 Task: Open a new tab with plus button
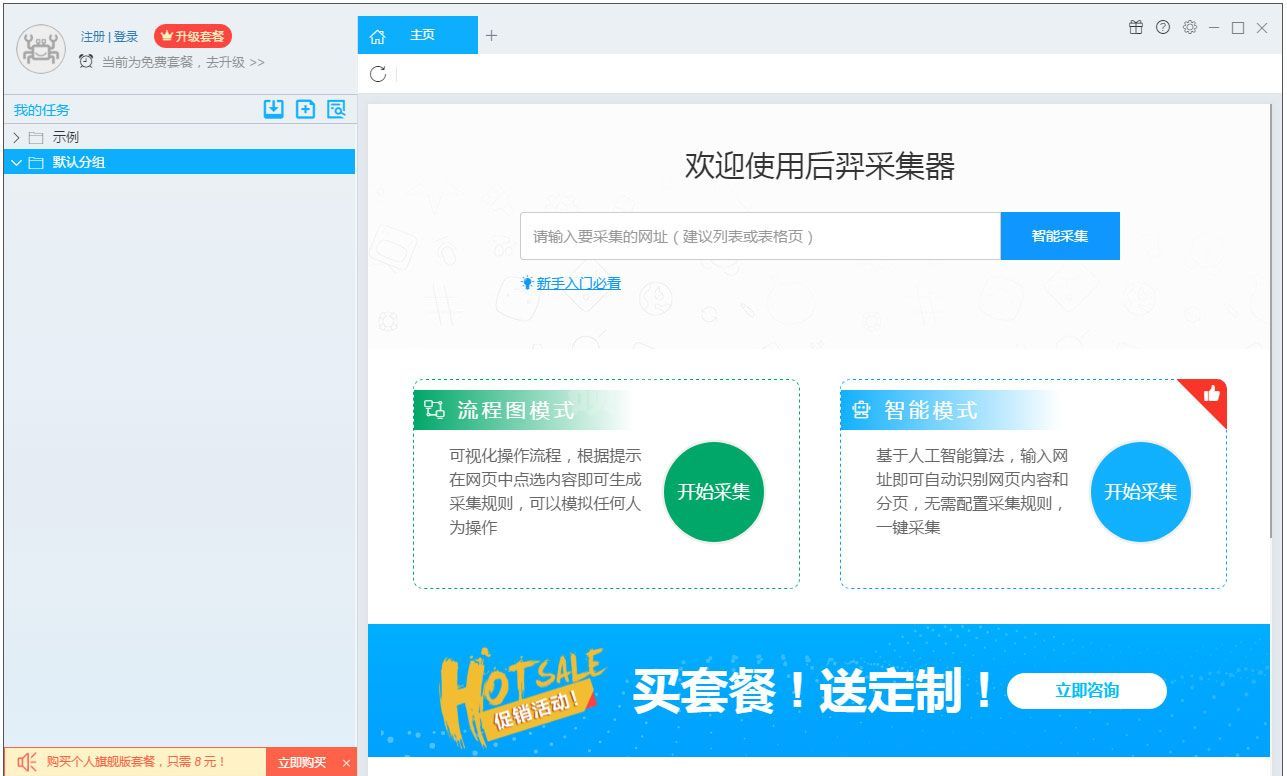491,35
